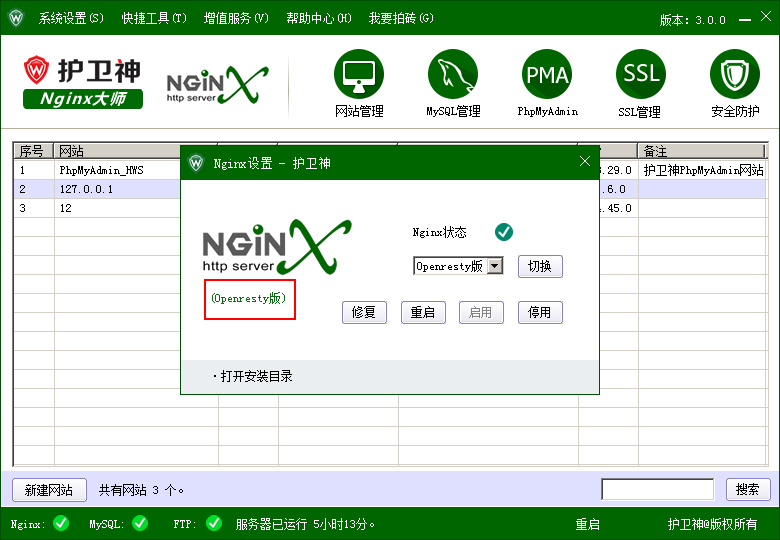Click the 打开安装目录 link
This screenshot has width=780, height=540.
click(x=256, y=377)
